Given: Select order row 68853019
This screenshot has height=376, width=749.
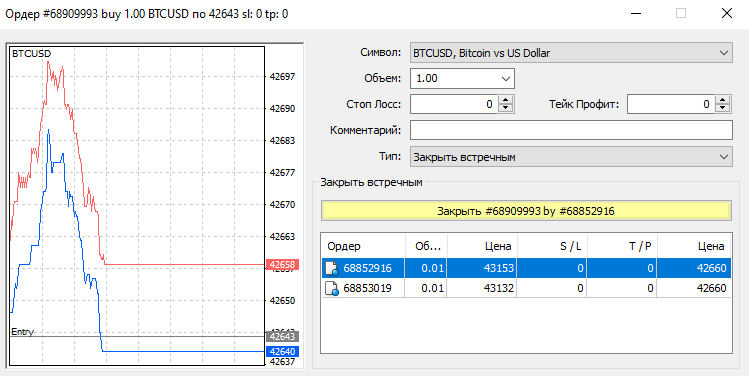Looking at the screenshot, I should coord(526,289).
